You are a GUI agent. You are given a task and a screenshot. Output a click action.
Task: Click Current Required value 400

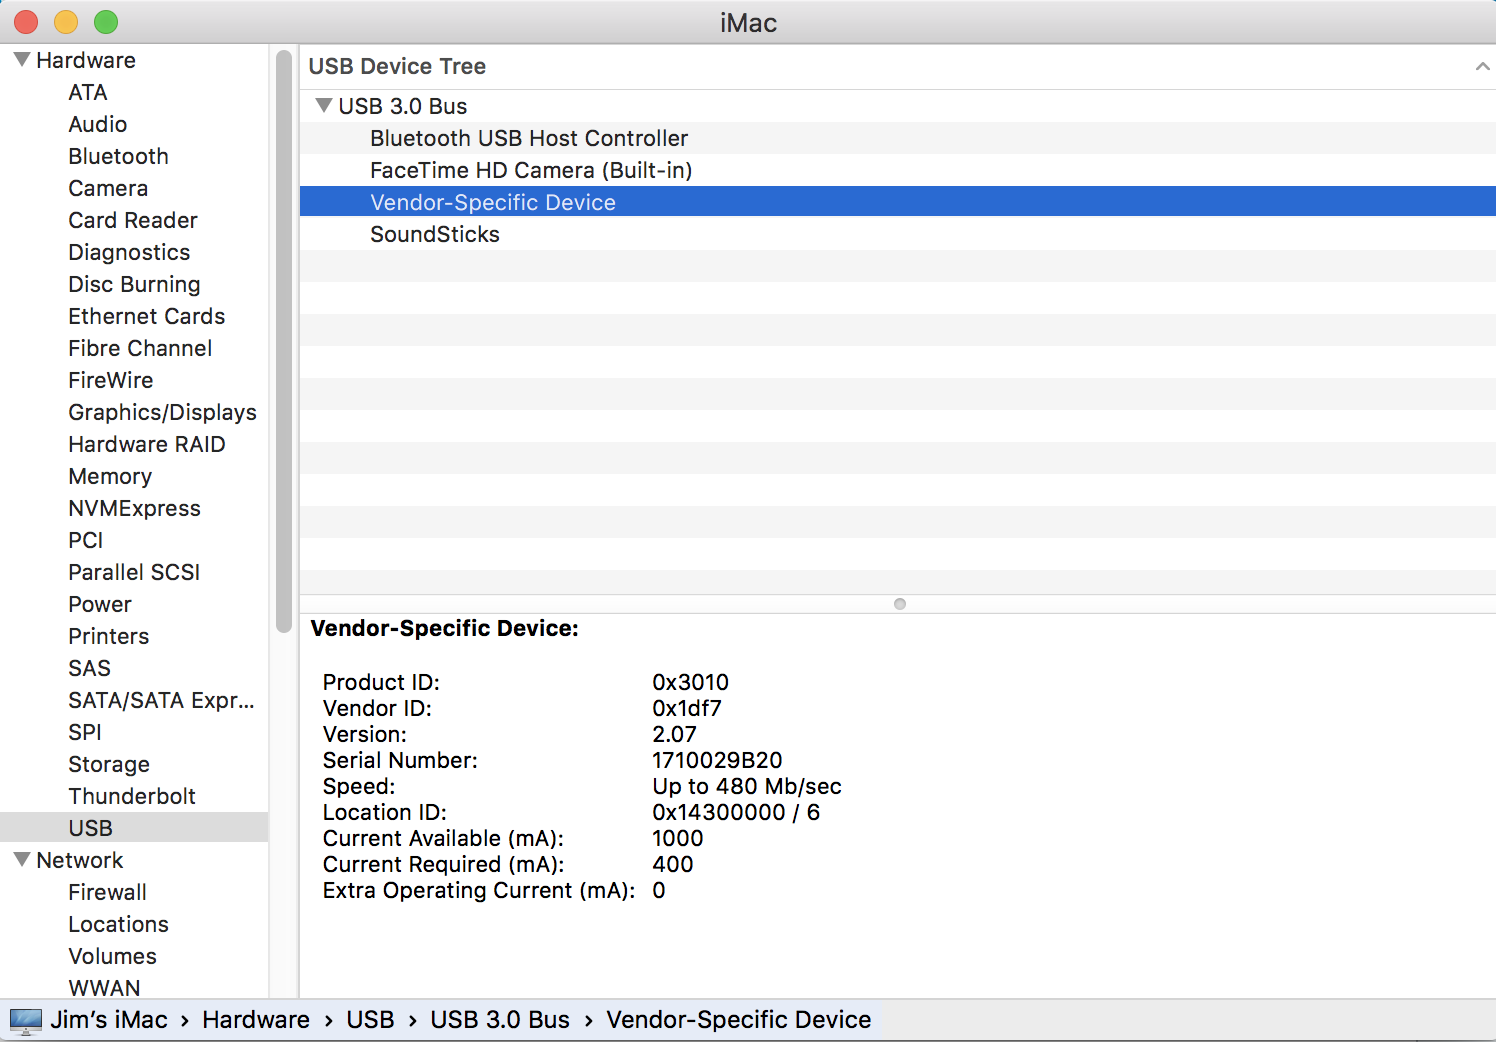(672, 864)
